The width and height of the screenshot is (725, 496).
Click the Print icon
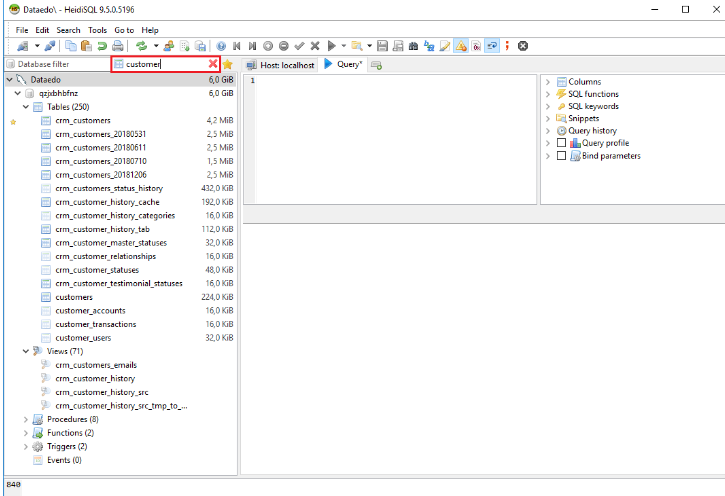pos(118,46)
